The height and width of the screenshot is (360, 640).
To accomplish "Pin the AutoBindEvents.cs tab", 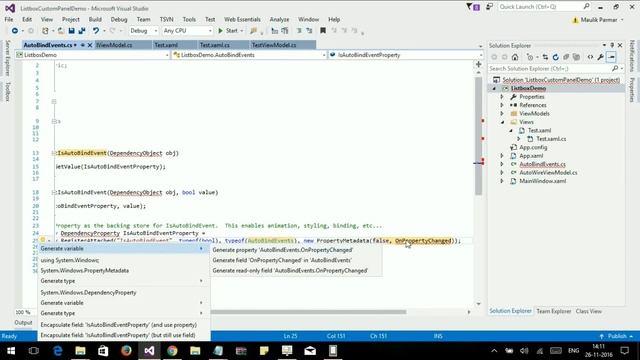I will pos(82,45).
